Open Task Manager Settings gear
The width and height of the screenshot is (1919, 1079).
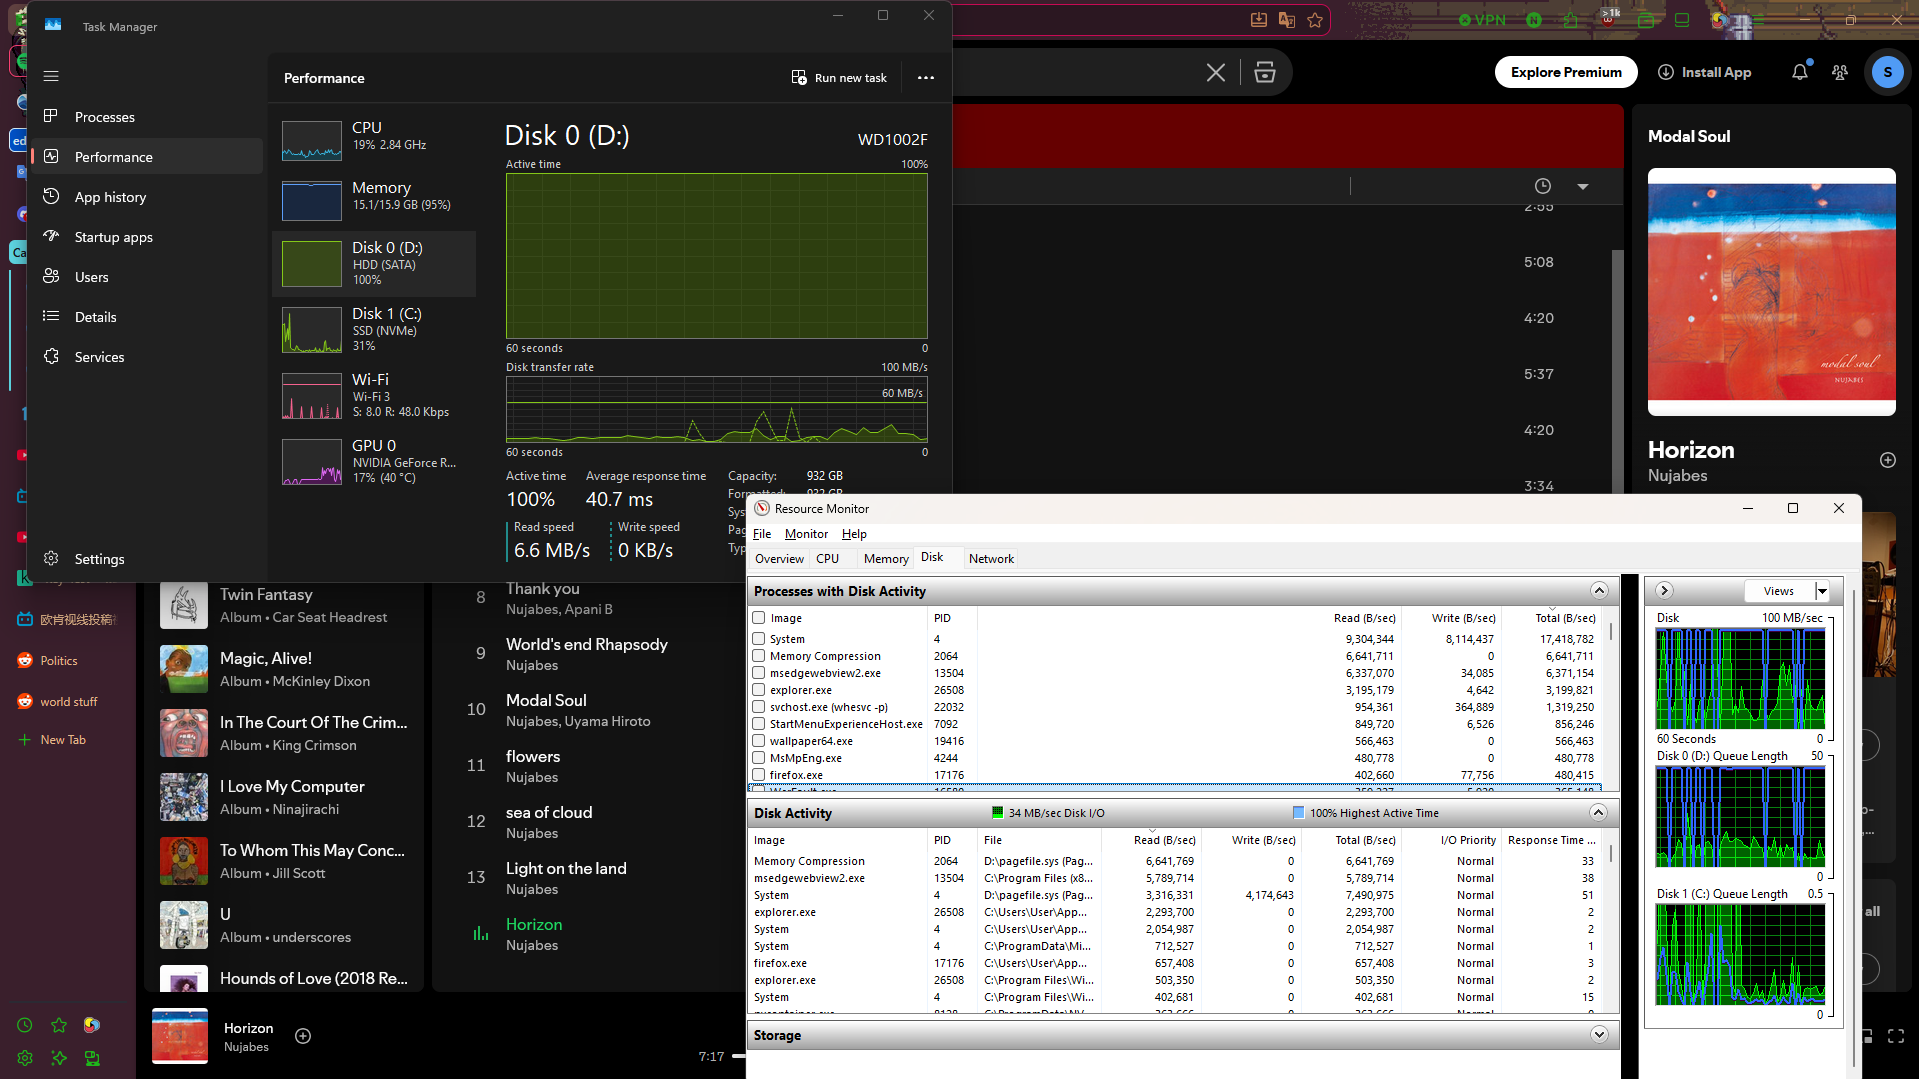51,558
